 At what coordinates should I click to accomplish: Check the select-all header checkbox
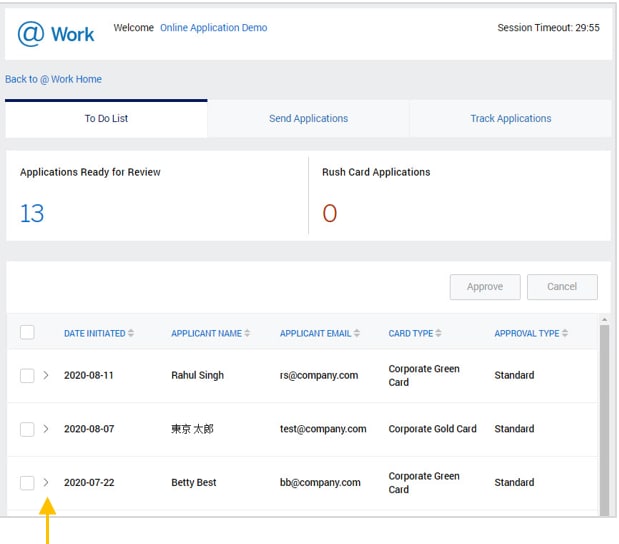tap(27, 333)
